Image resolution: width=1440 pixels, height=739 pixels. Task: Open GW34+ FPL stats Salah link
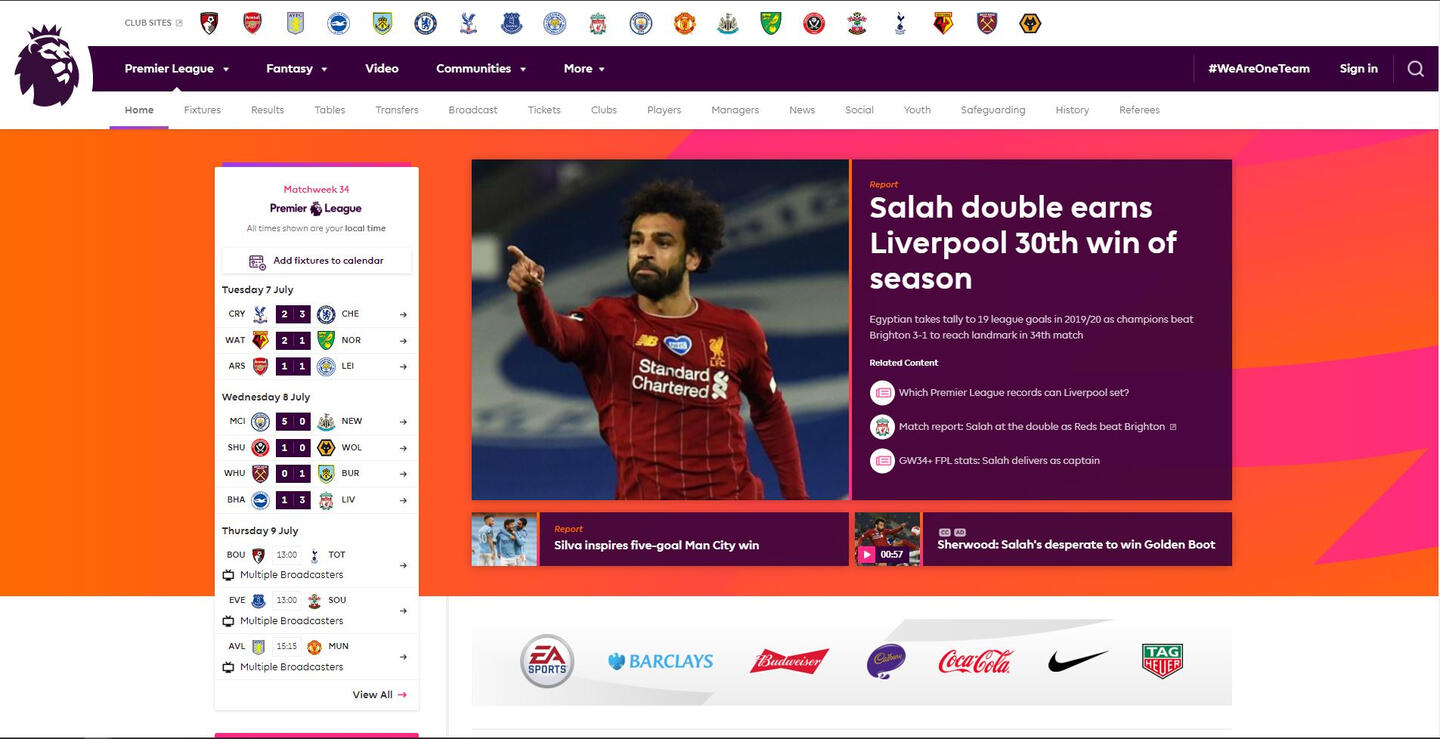[999, 461]
